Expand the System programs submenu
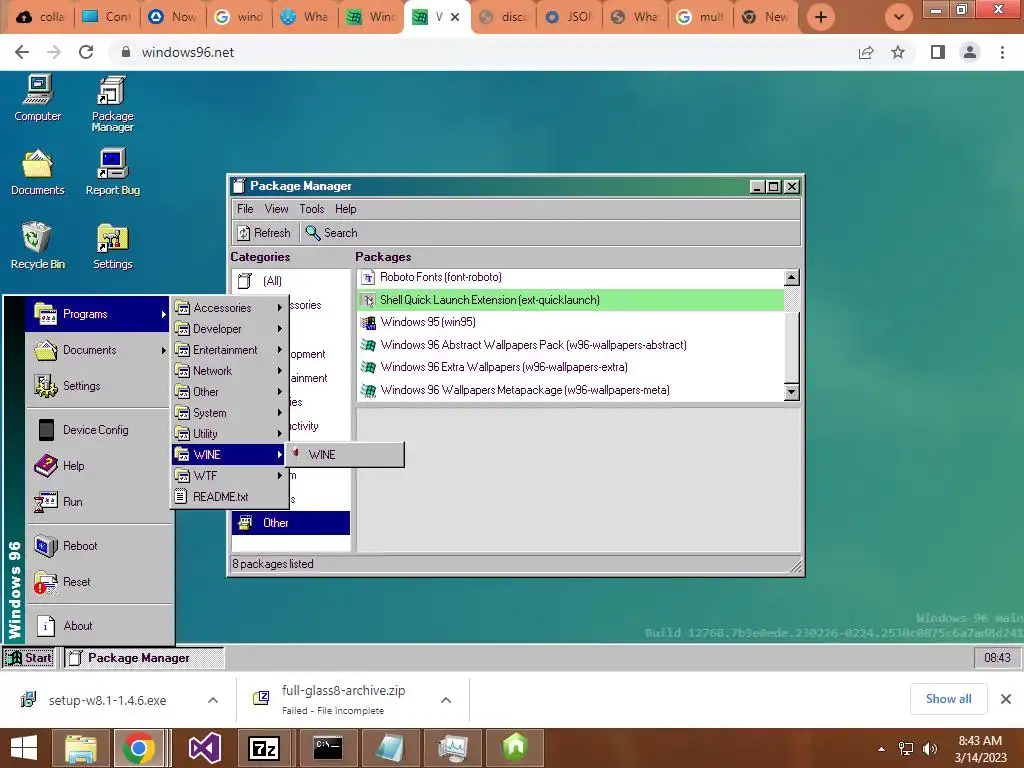Image resolution: width=1024 pixels, height=768 pixels. 229,413
